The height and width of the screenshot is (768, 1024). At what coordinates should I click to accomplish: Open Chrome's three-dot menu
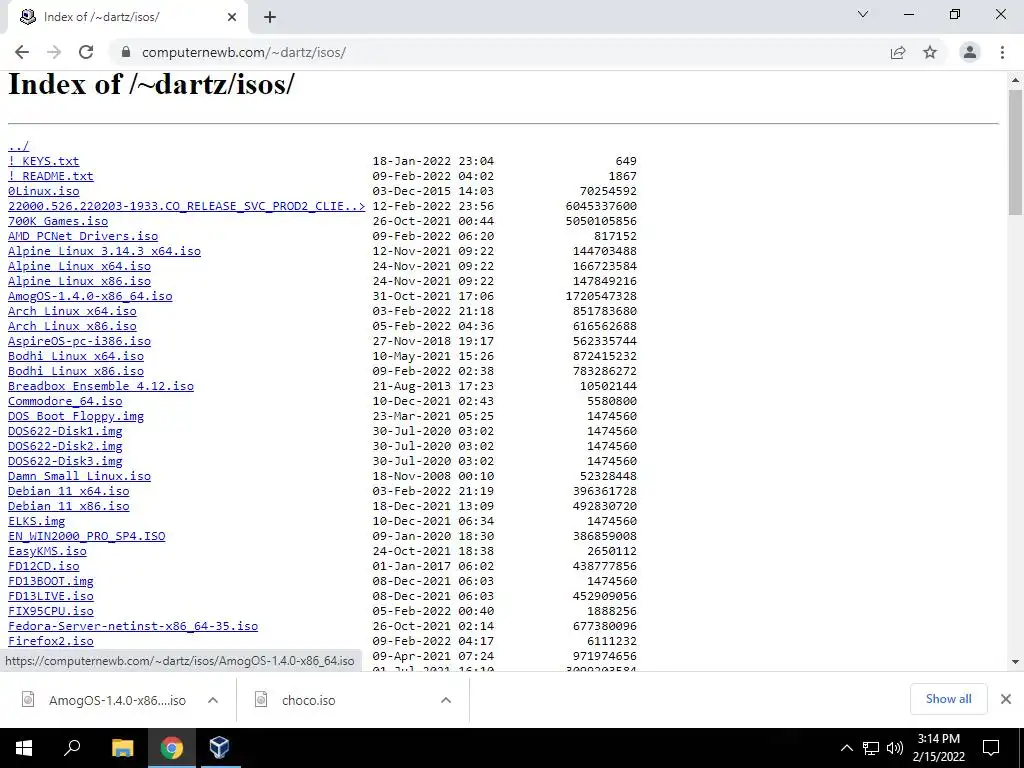1002,52
